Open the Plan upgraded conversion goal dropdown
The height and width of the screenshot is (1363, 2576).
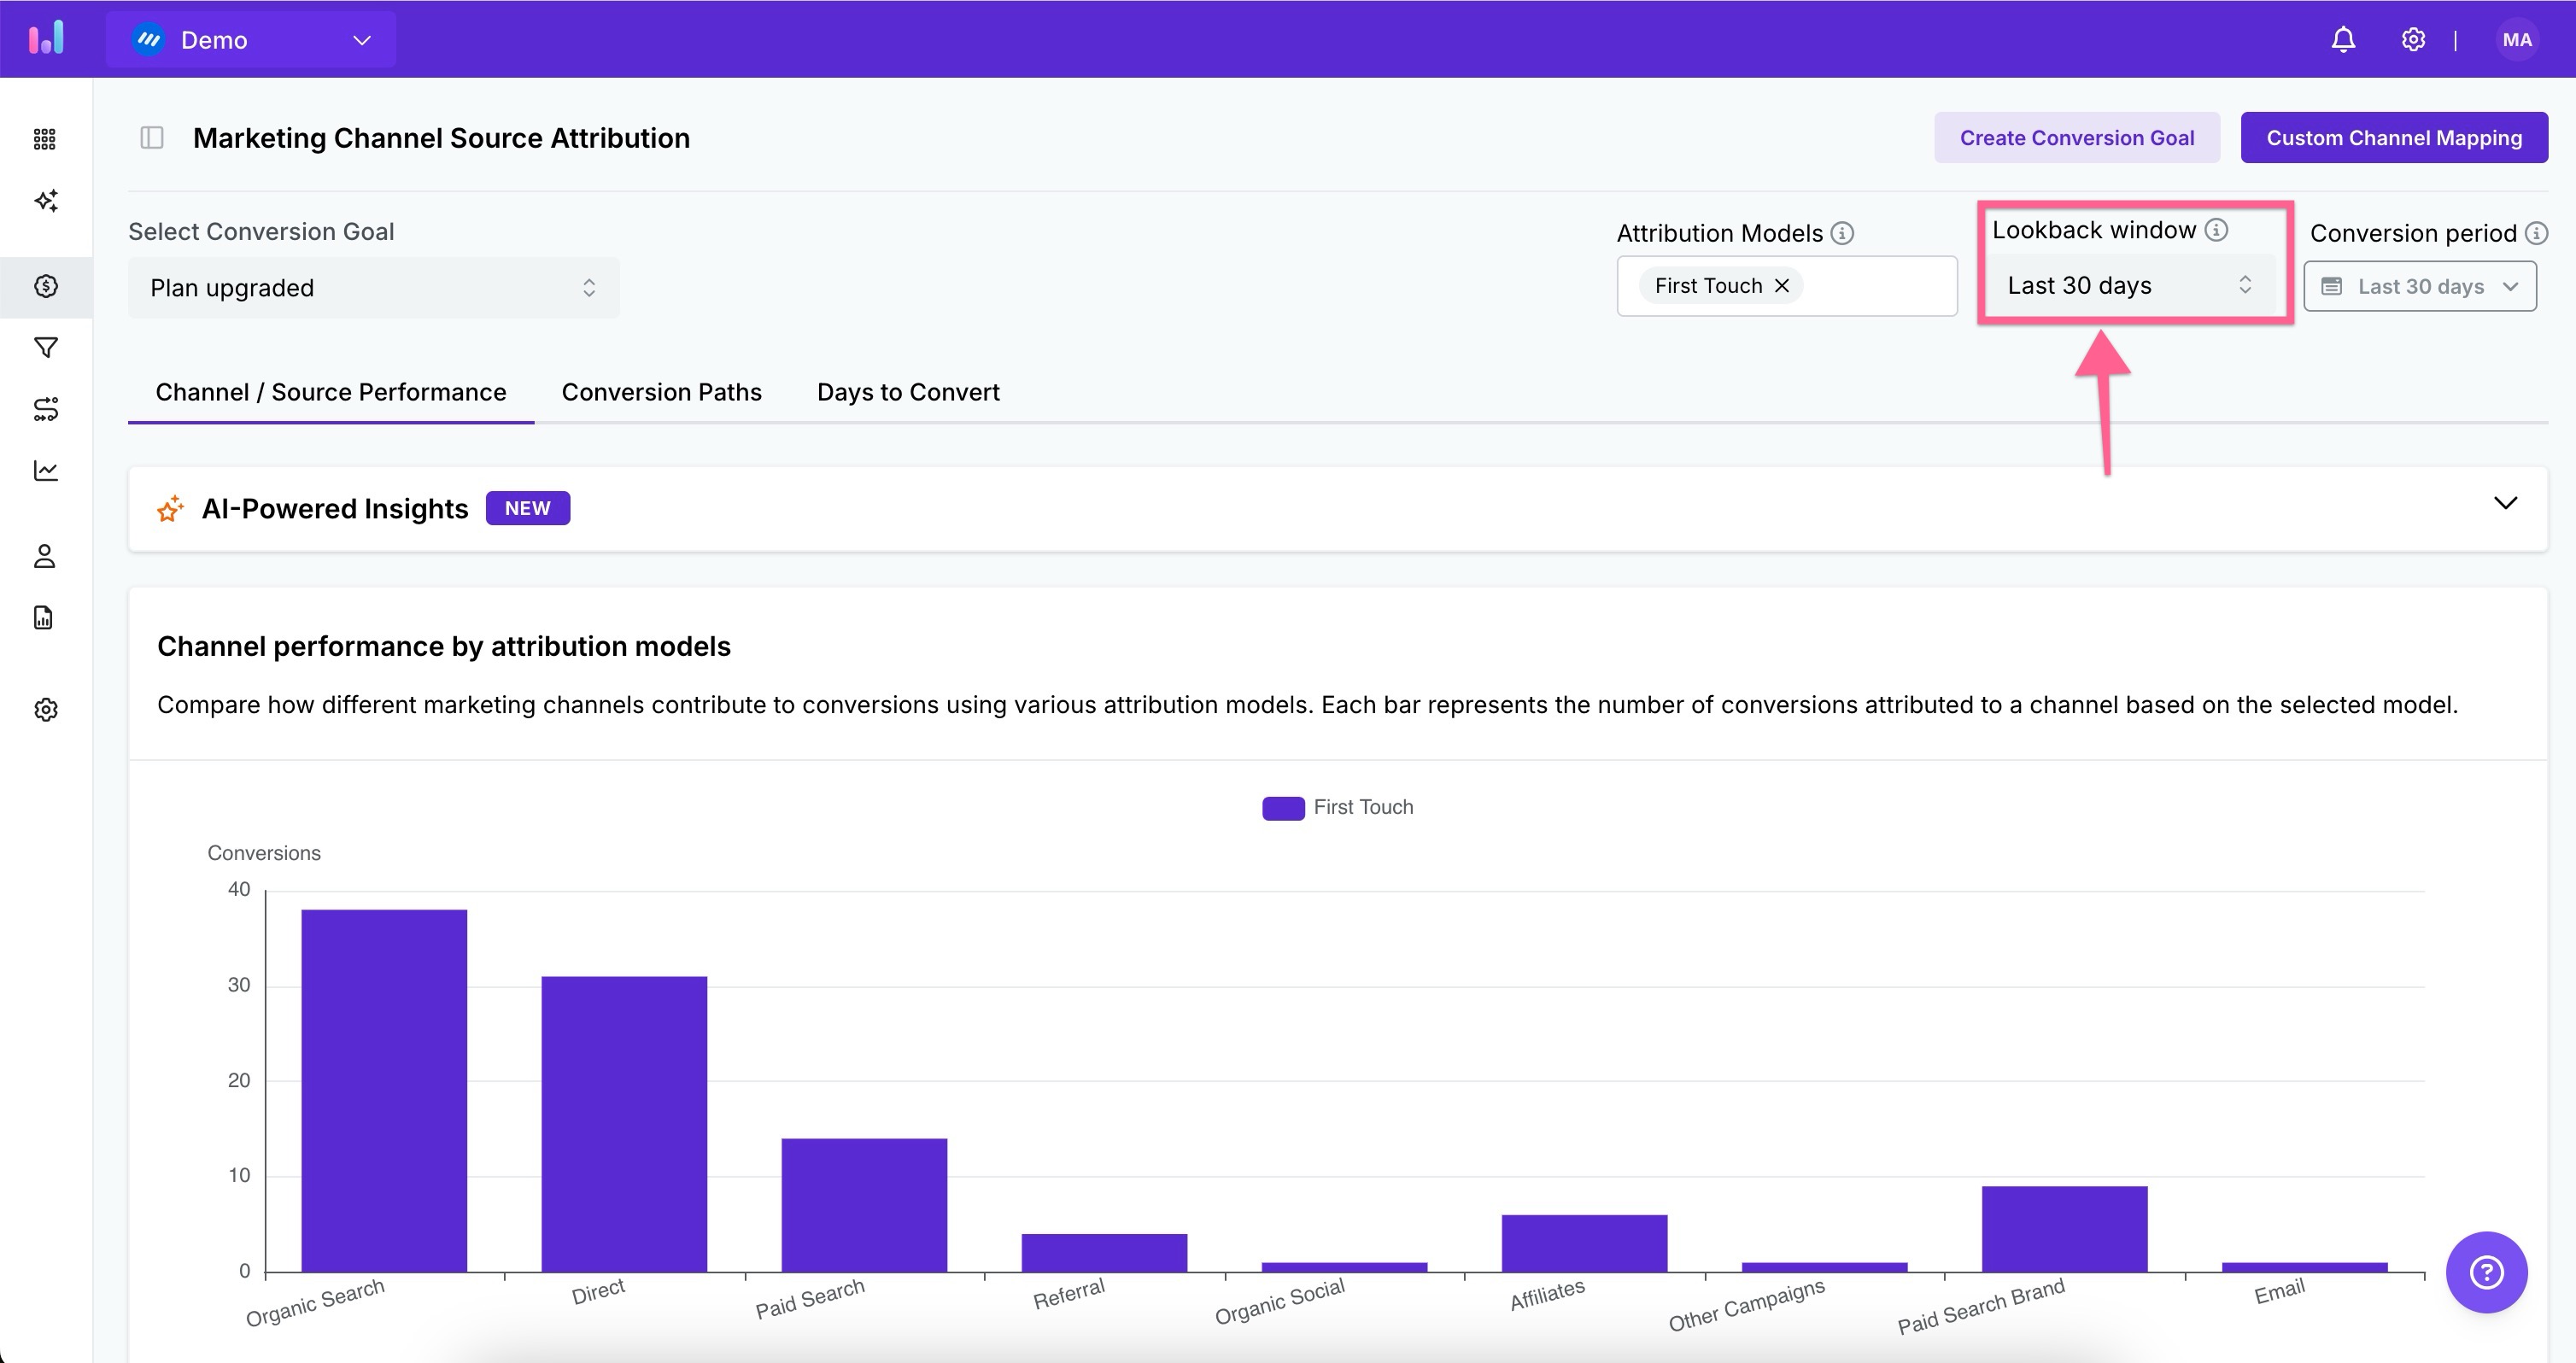(373, 288)
